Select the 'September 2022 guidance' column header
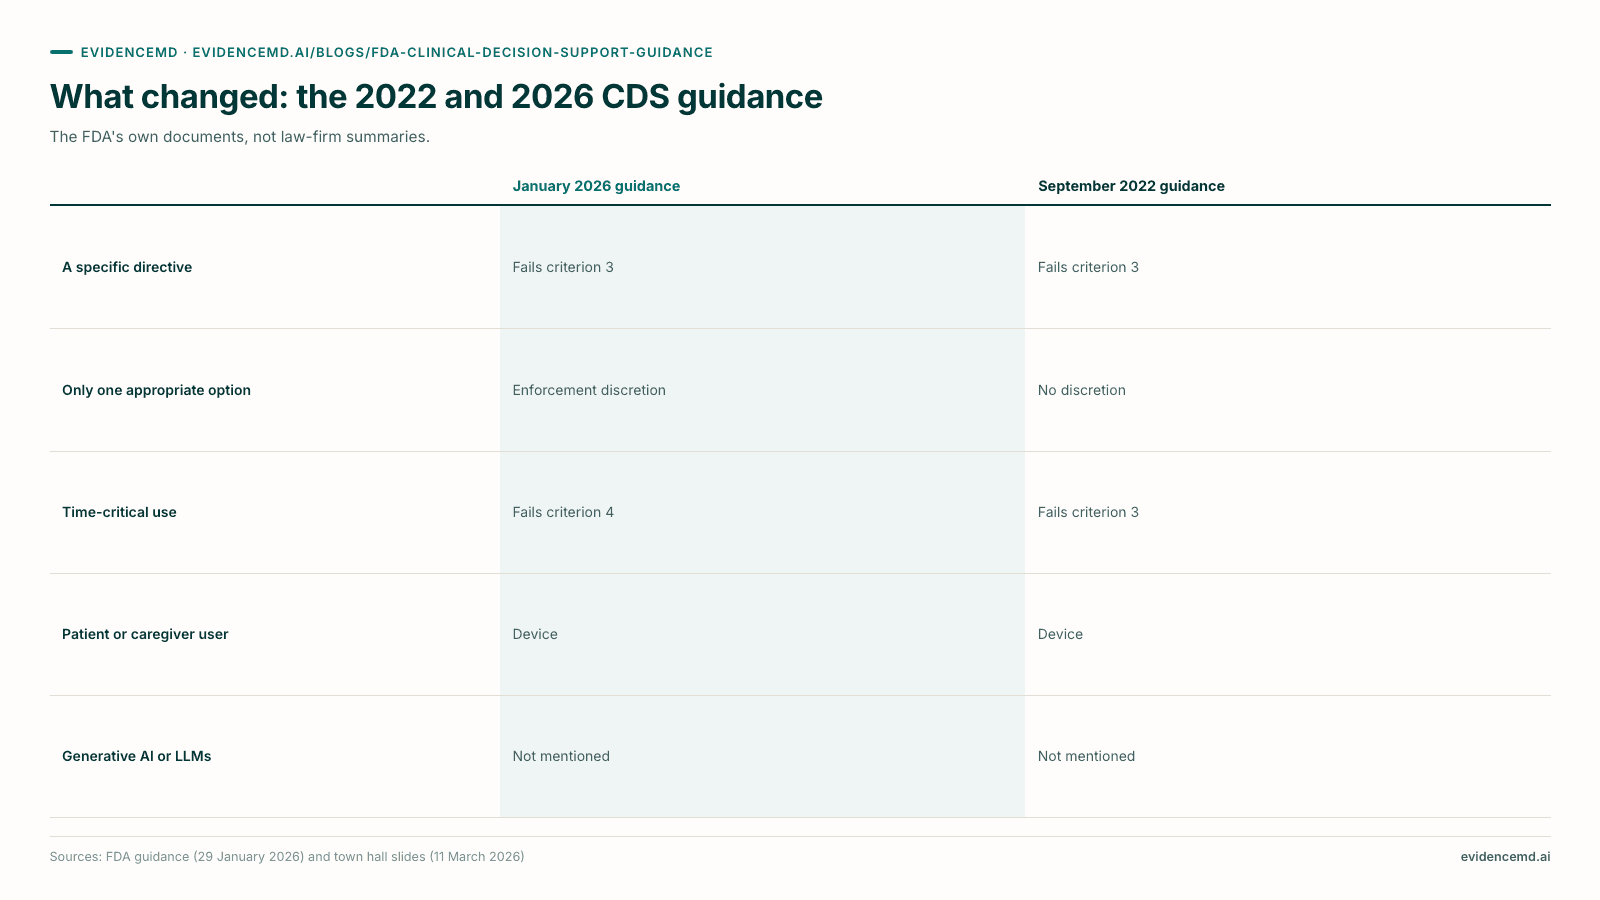The image size is (1600, 900). (1131, 186)
